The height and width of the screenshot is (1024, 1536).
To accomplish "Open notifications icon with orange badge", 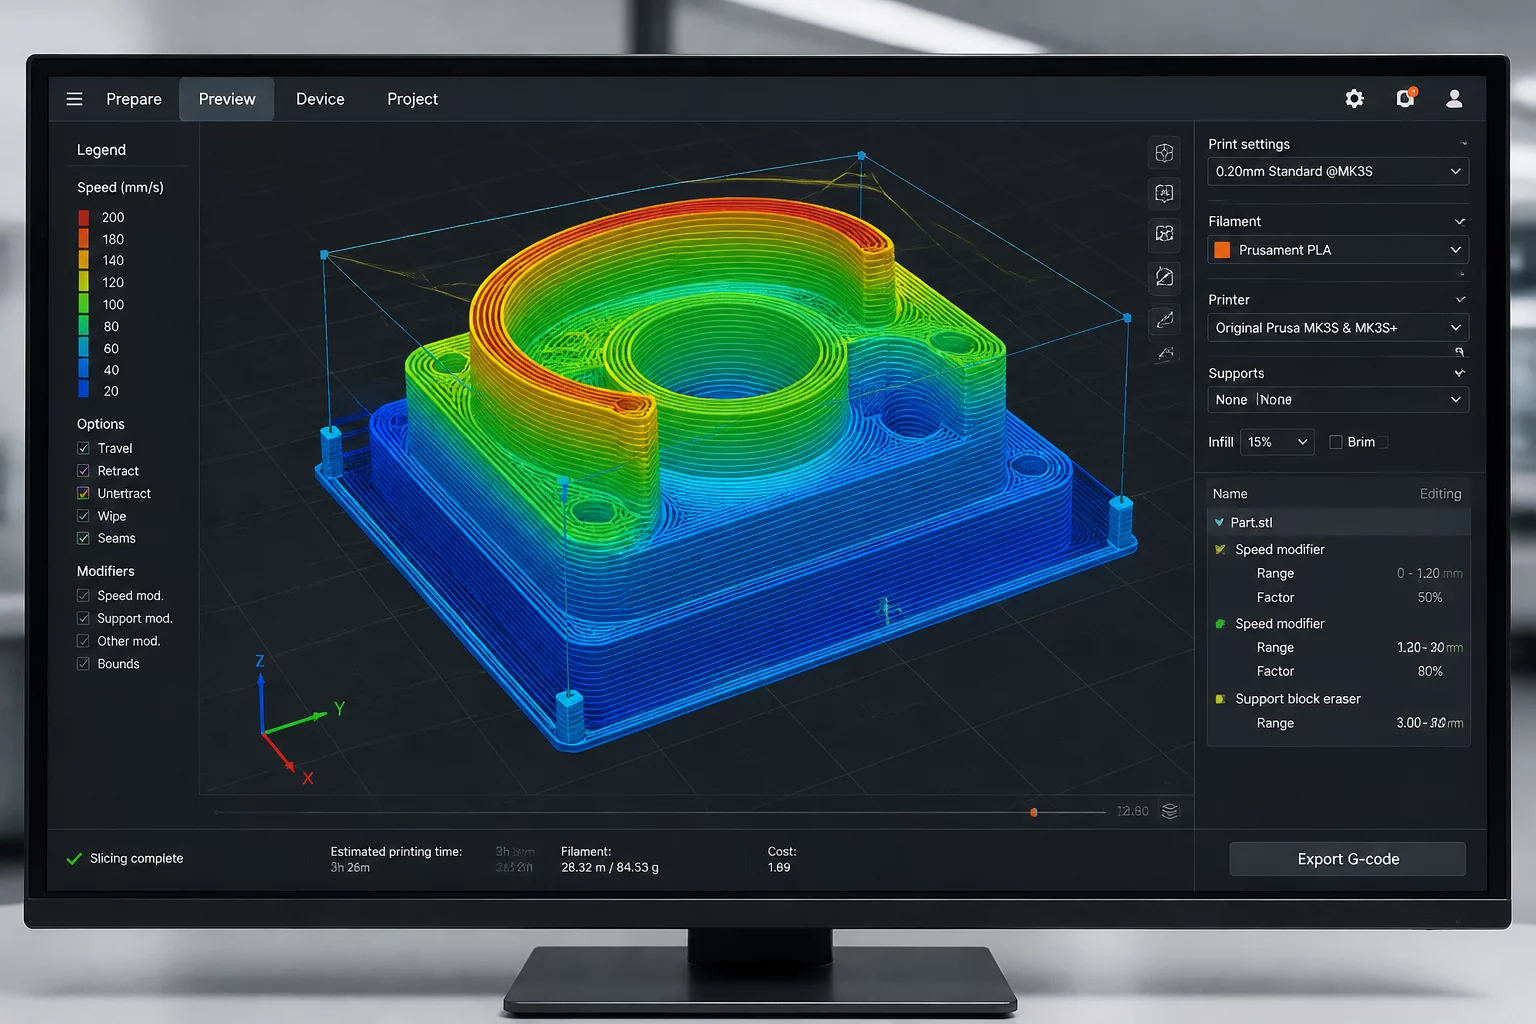I will (x=1405, y=97).
